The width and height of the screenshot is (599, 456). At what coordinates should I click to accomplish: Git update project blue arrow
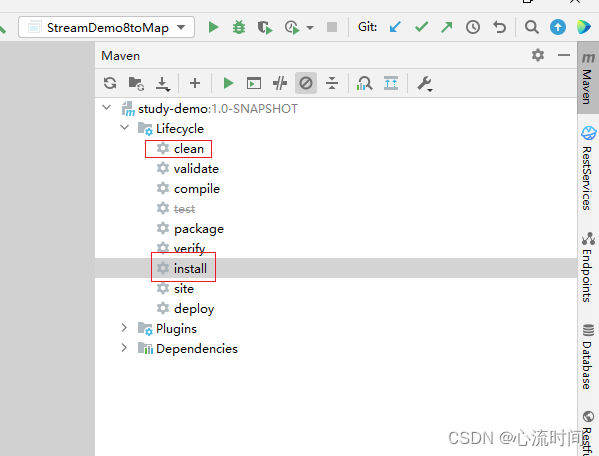point(395,27)
